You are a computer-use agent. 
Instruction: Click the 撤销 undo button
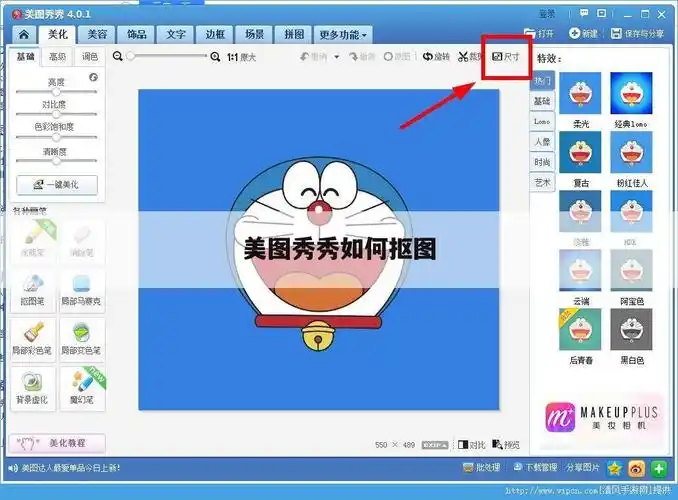314,57
